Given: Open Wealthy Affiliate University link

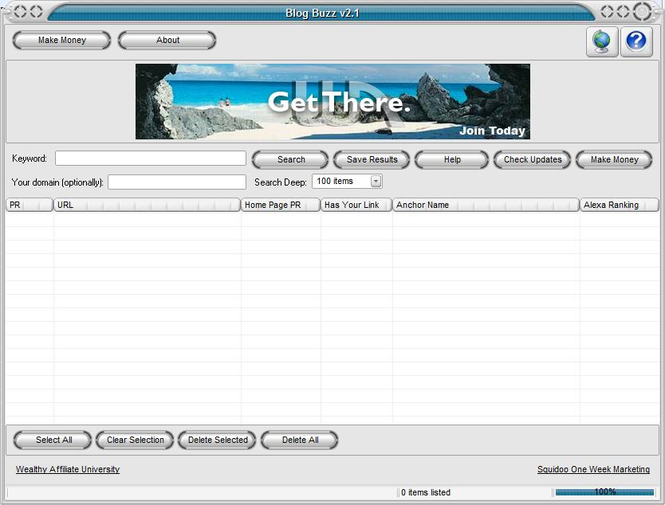Looking at the screenshot, I should click(x=67, y=469).
